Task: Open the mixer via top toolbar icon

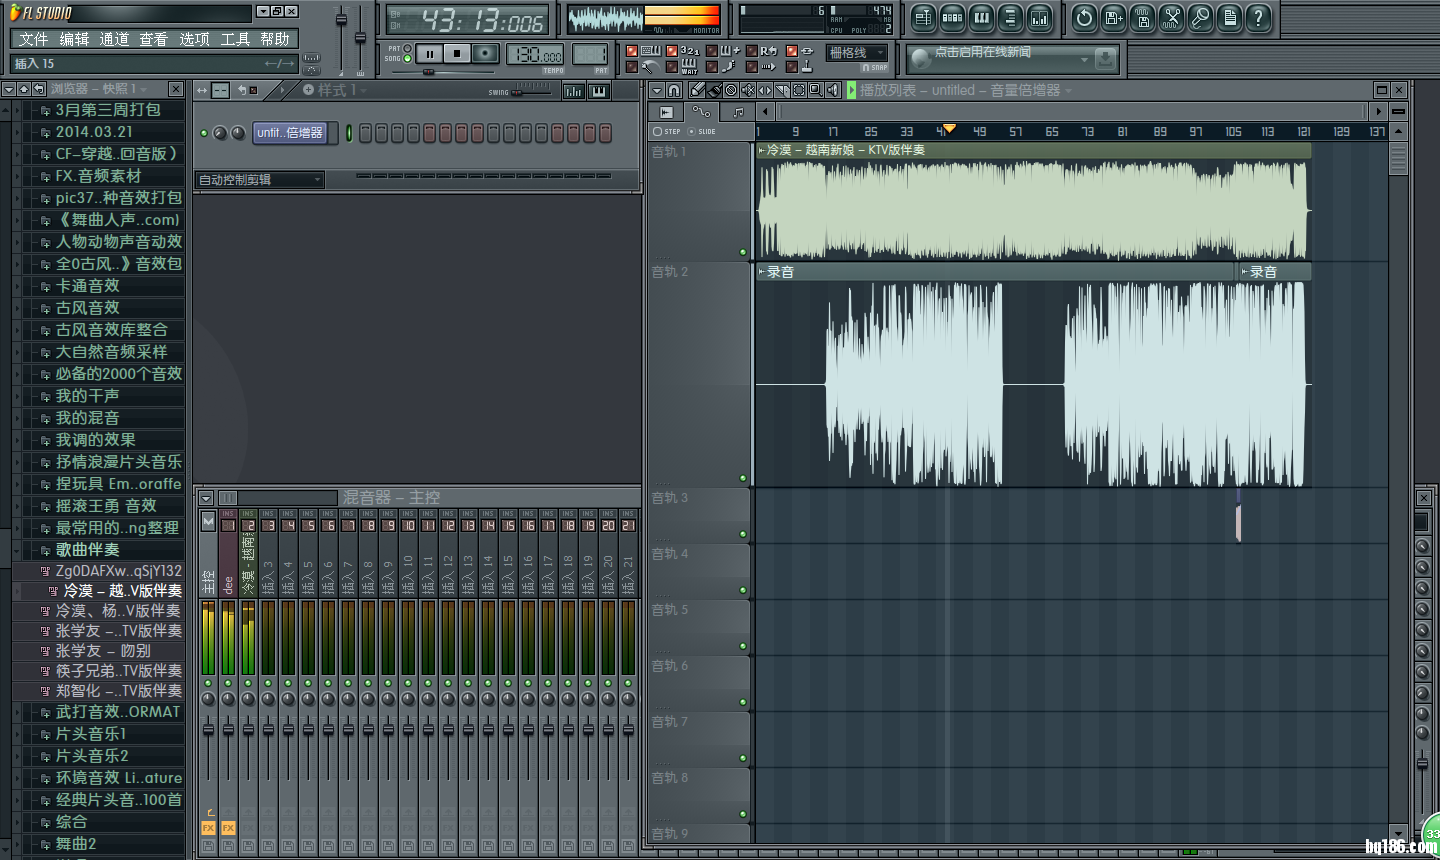Action: (x=1039, y=17)
